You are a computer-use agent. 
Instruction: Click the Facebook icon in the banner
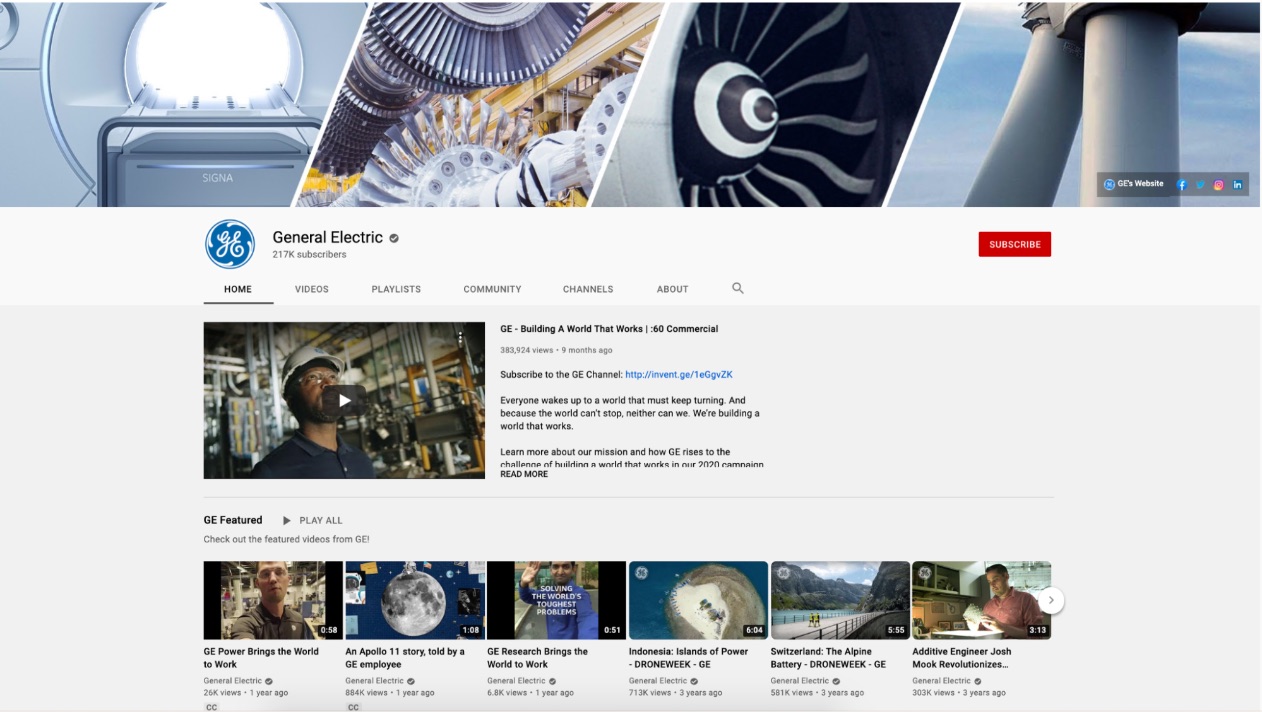(x=1182, y=185)
